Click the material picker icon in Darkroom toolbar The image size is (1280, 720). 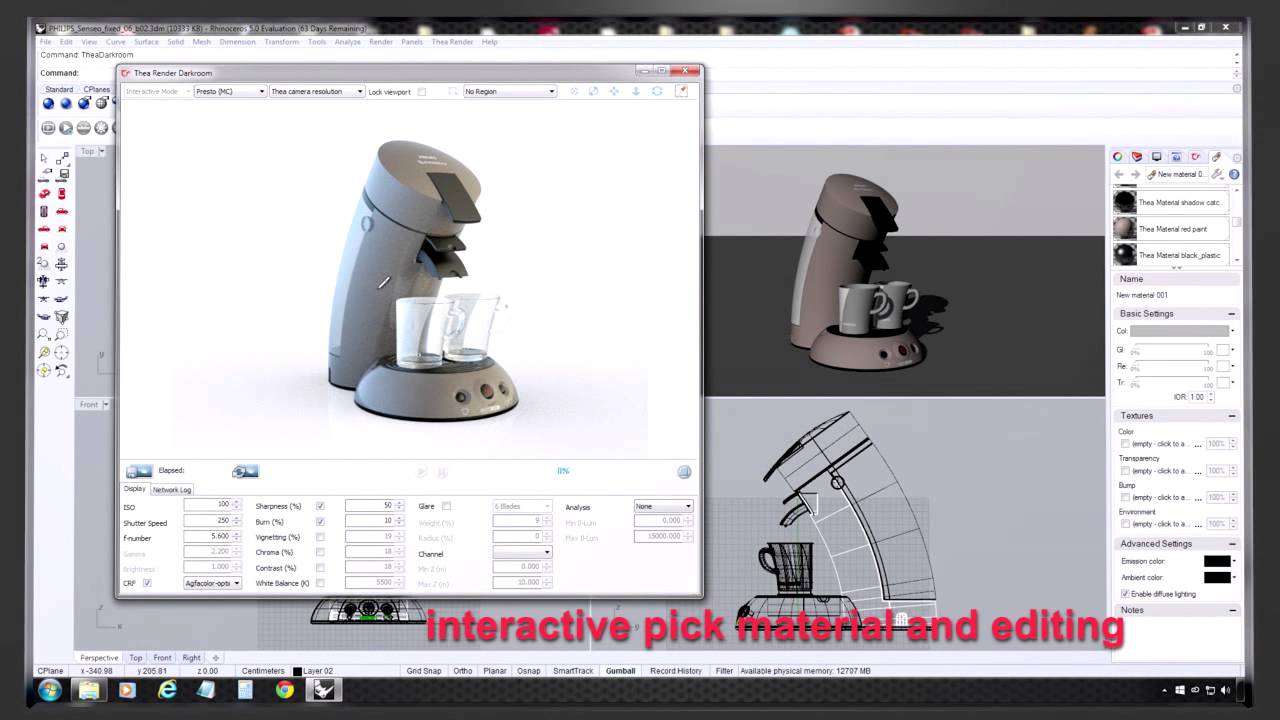click(682, 91)
